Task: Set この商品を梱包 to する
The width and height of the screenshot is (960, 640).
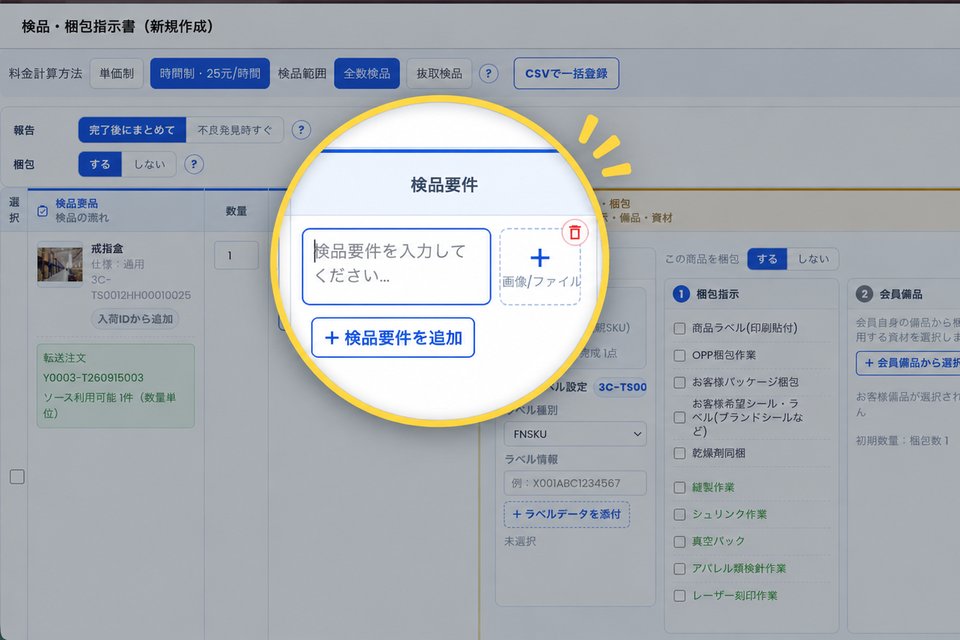Action: pyautogui.click(x=767, y=259)
